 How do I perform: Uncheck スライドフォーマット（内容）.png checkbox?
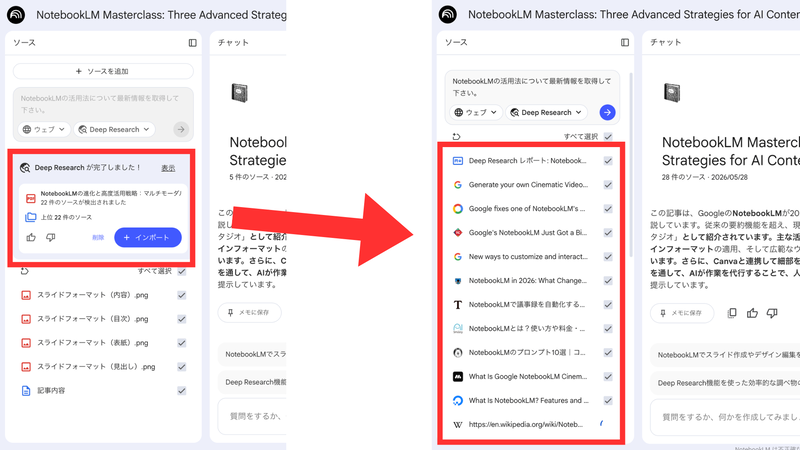coord(182,295)
